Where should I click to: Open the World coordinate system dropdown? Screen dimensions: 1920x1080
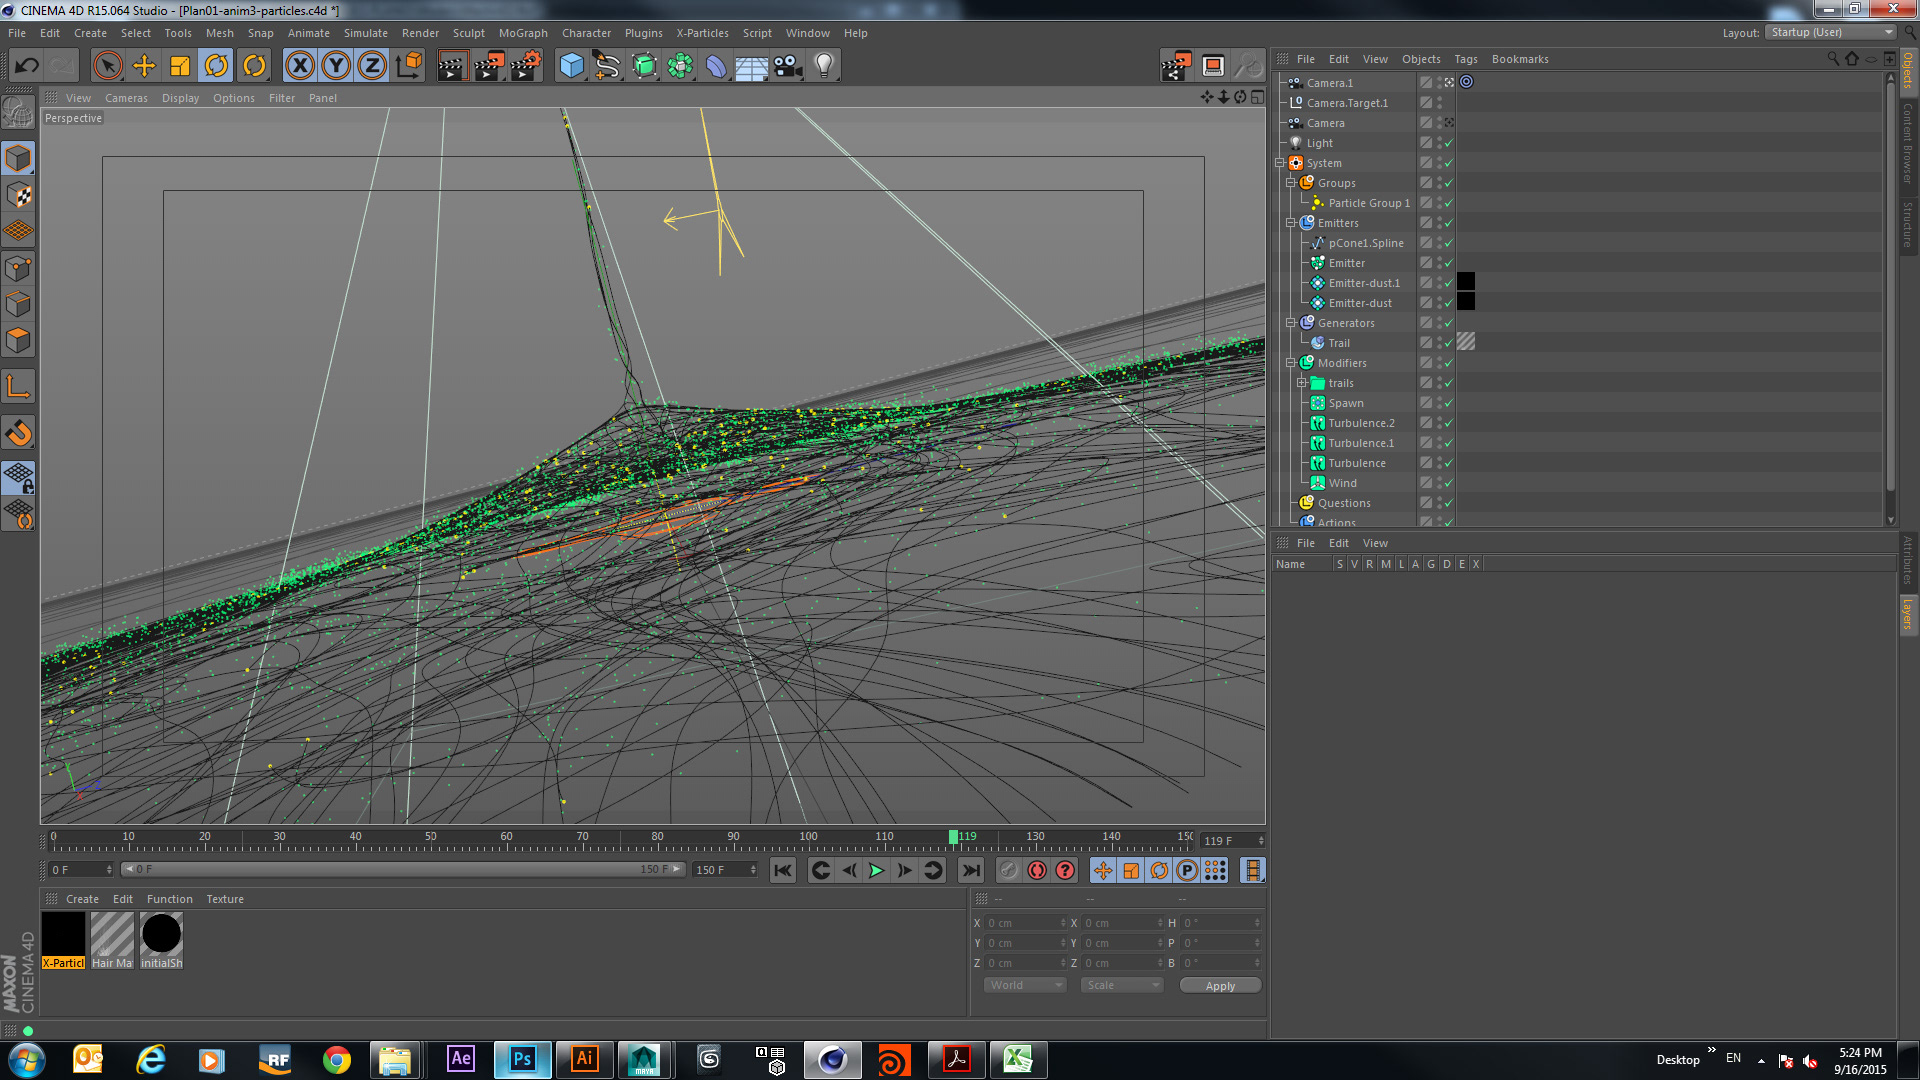tap(1025, 985)
